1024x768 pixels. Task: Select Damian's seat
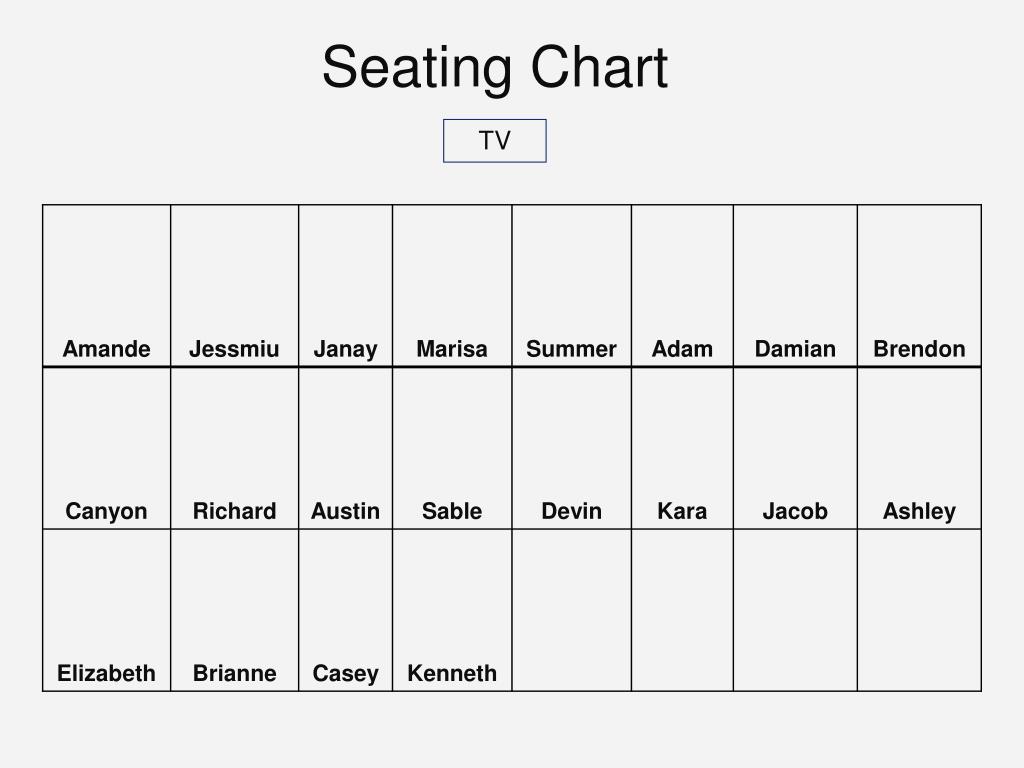tap(795, 286)
